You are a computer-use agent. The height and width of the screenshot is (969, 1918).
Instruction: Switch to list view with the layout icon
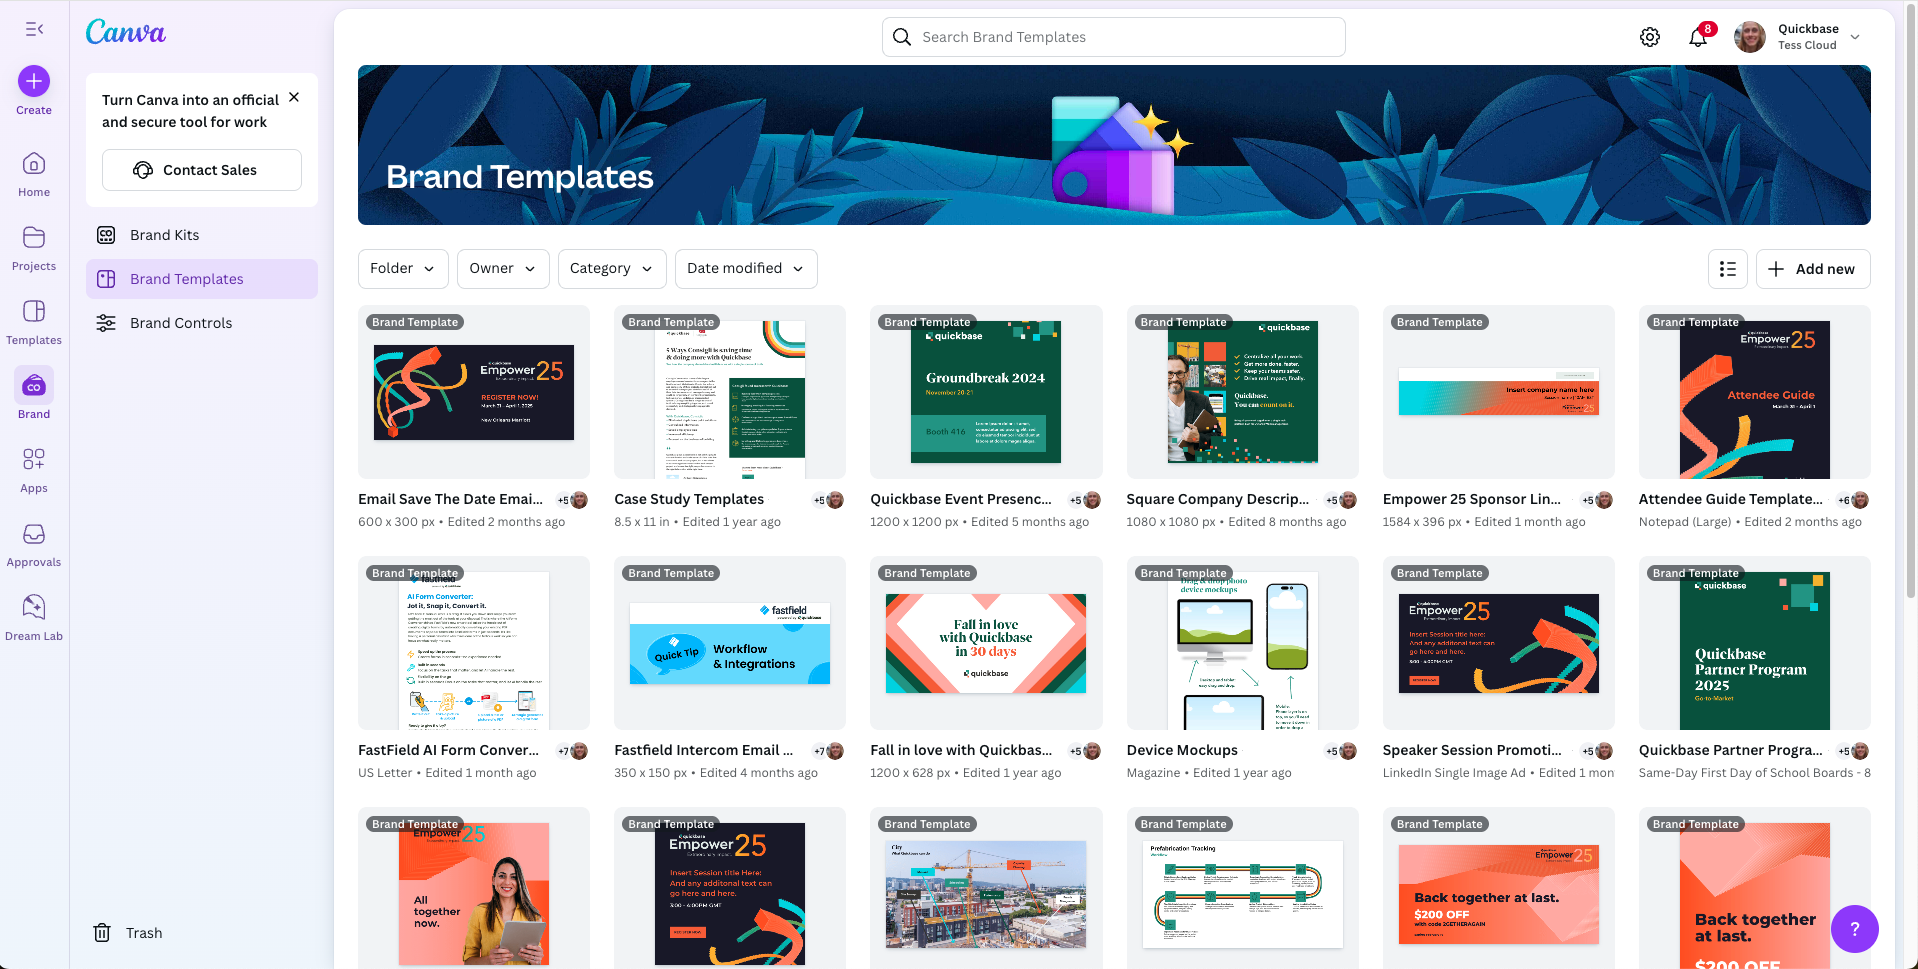pyautogui.click(x=1728, y=269)
